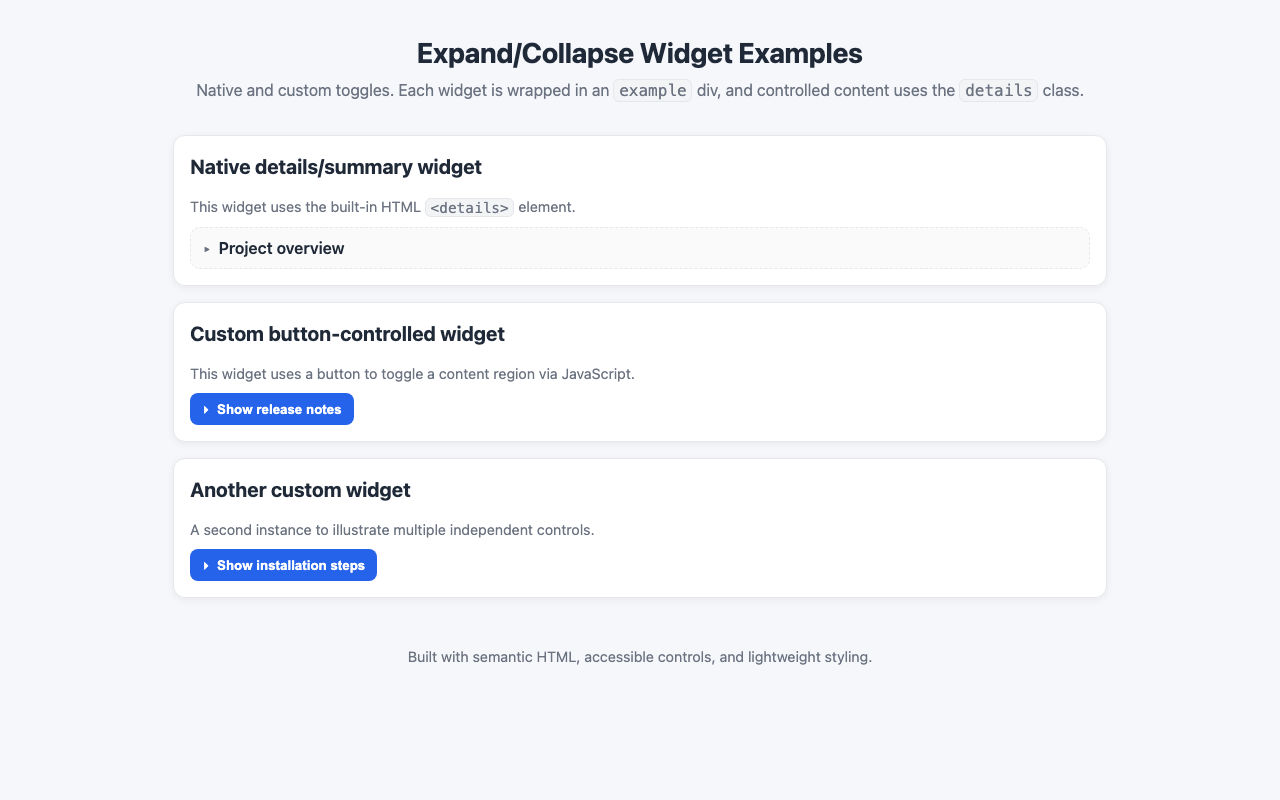Select the Native details/summary widget heading
1280x800 pixels.
336,167
